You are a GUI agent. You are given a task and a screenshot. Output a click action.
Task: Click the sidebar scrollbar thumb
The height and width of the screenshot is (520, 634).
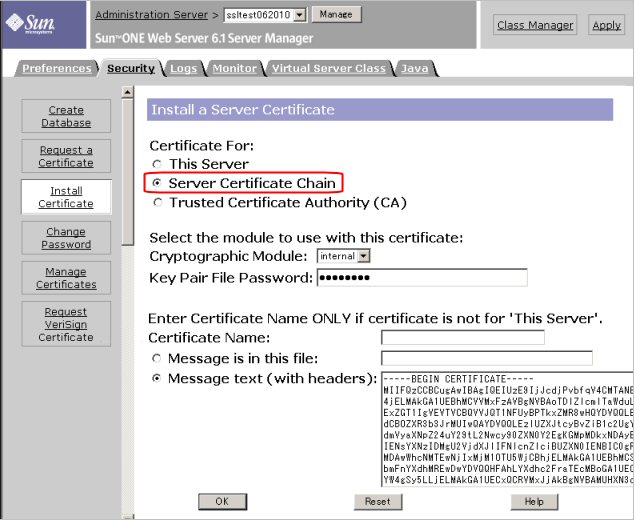(127, 172)
